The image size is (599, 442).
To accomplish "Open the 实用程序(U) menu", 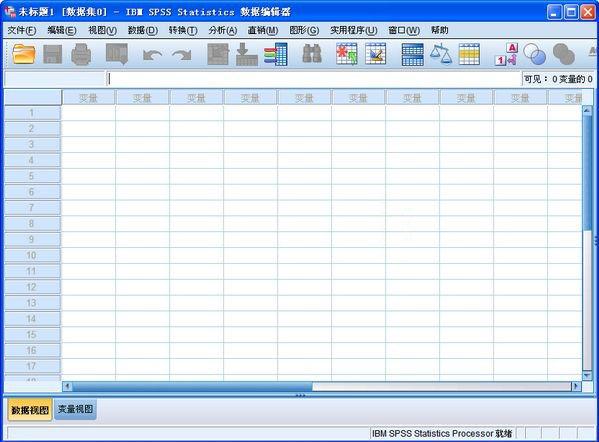I will (x=354, y=30).
